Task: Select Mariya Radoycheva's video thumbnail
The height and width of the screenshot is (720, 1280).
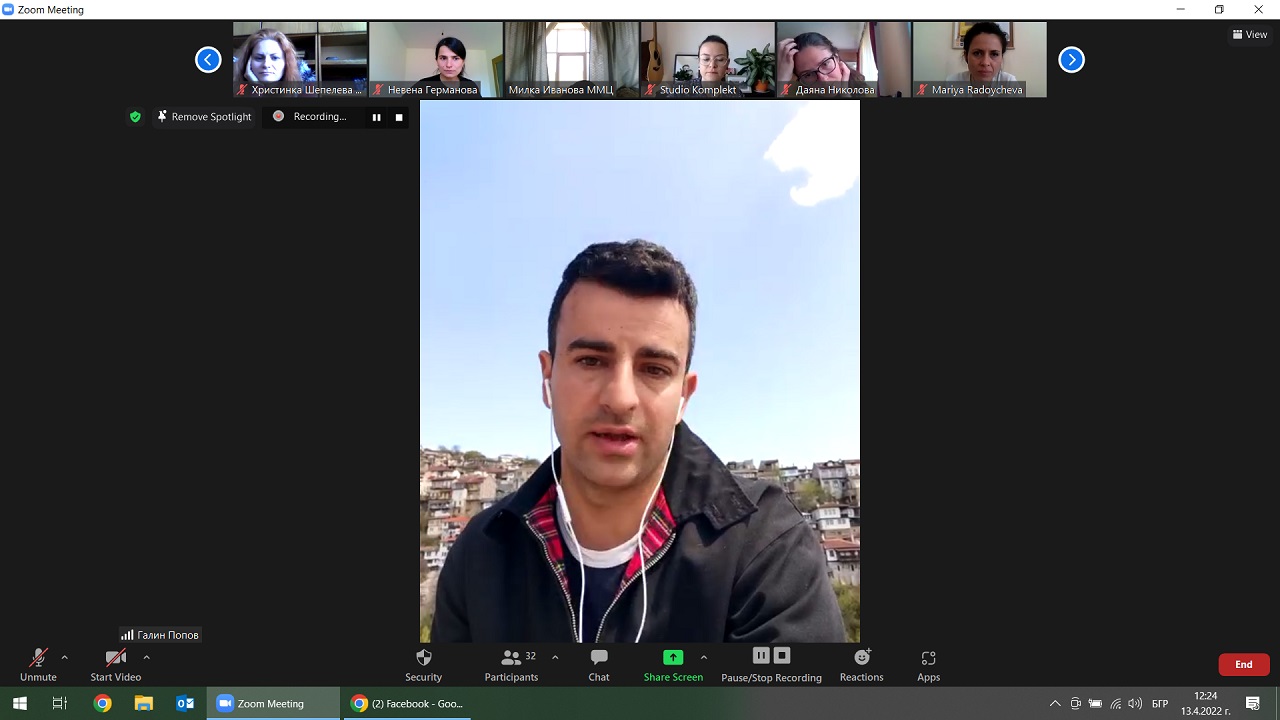Action: click(979, 59)
